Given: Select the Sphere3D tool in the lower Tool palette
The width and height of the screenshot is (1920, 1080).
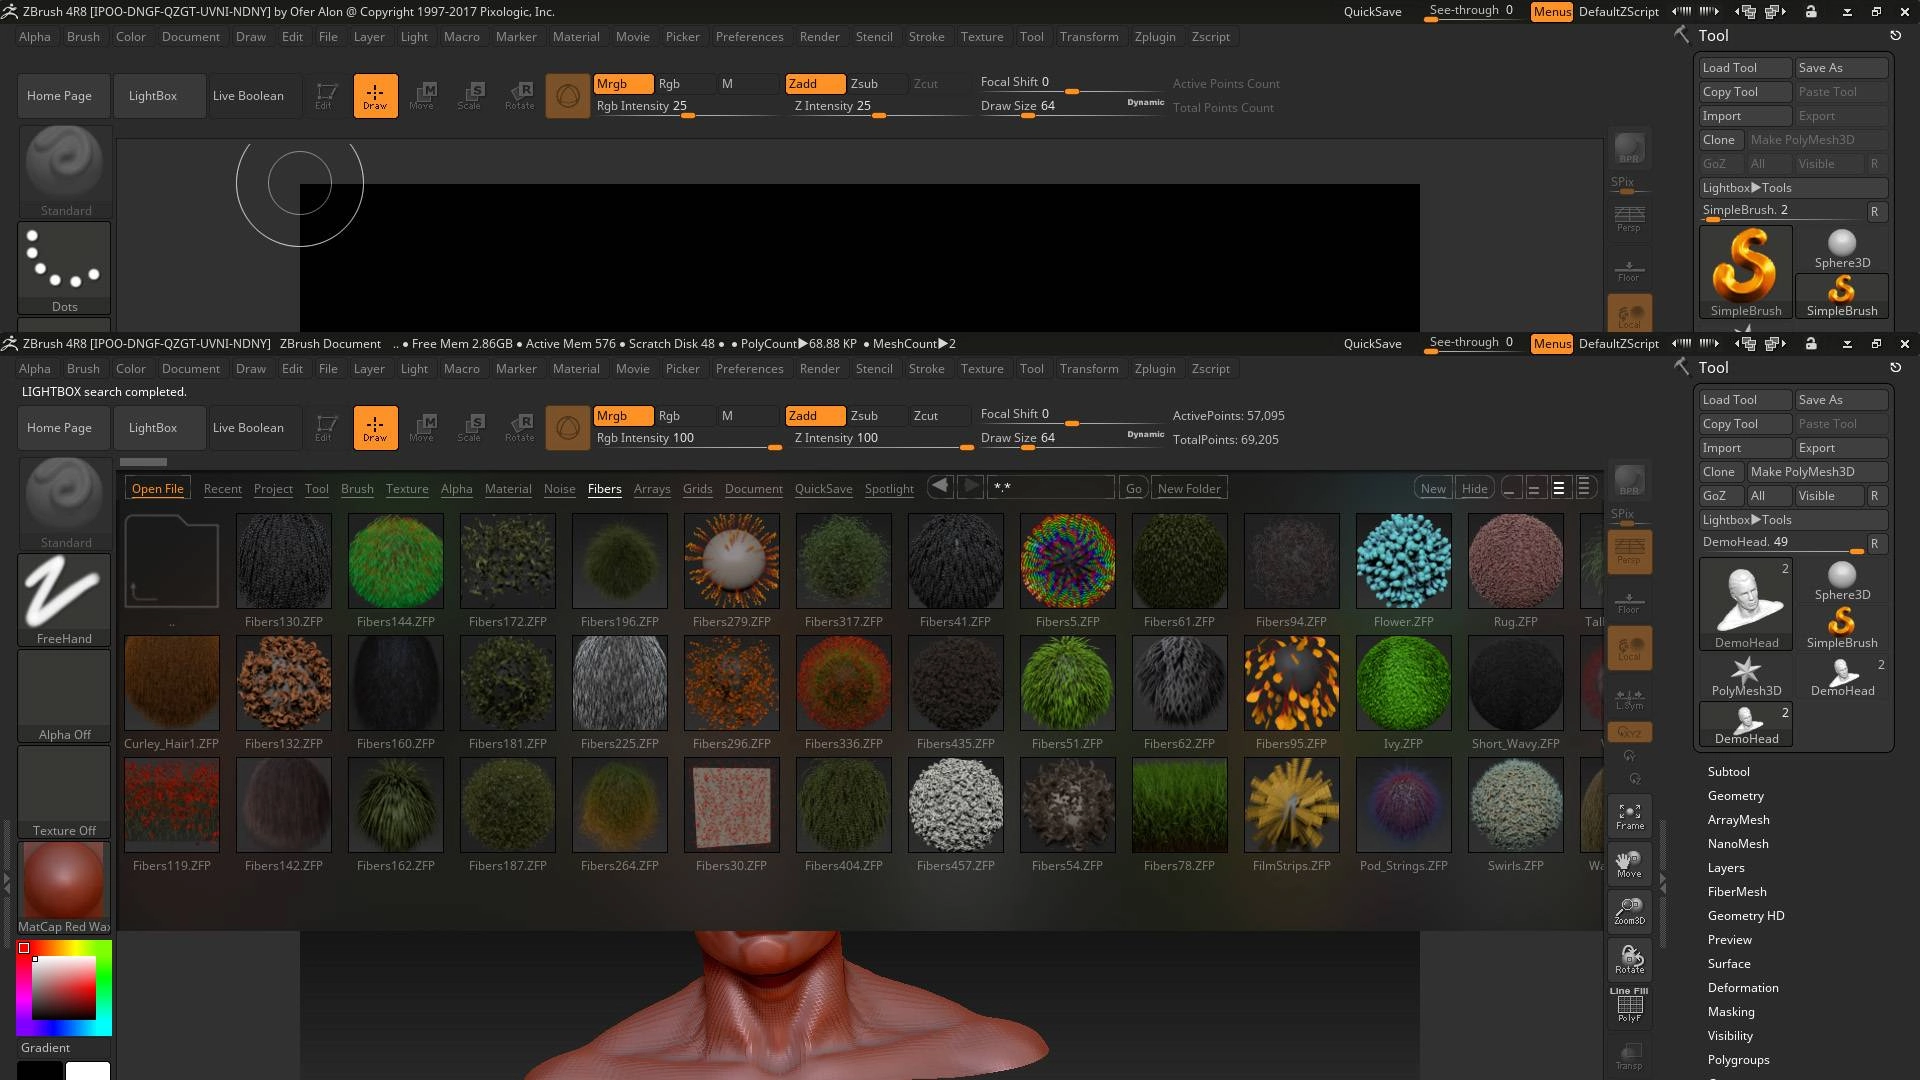Looking at the screenshot, I should [x=1842, y=581].
